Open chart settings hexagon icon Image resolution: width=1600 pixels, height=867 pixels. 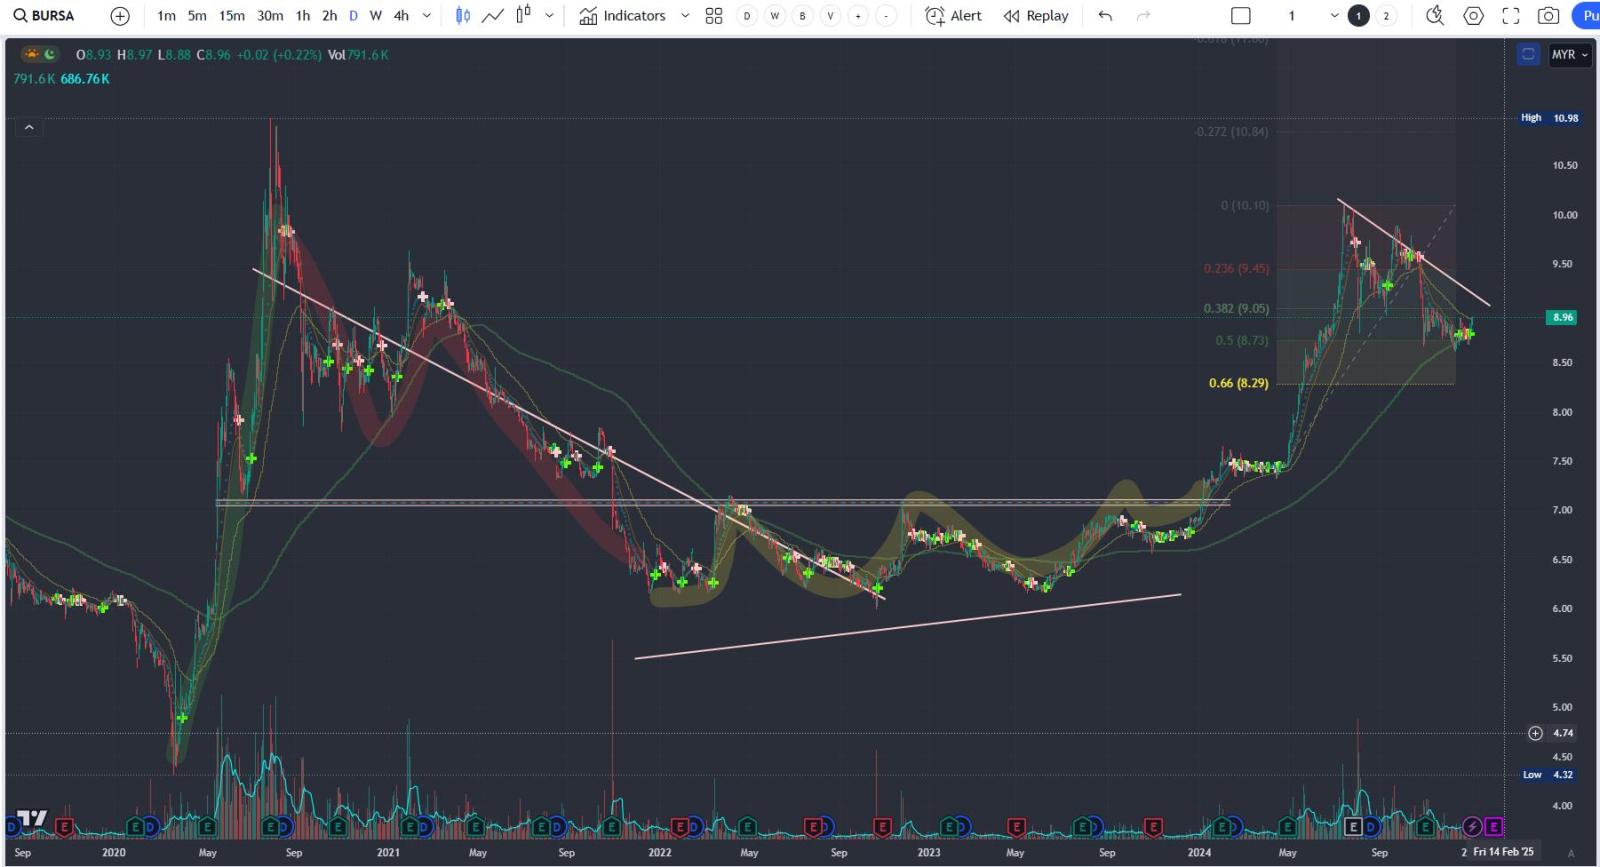tap(1473, 16)
